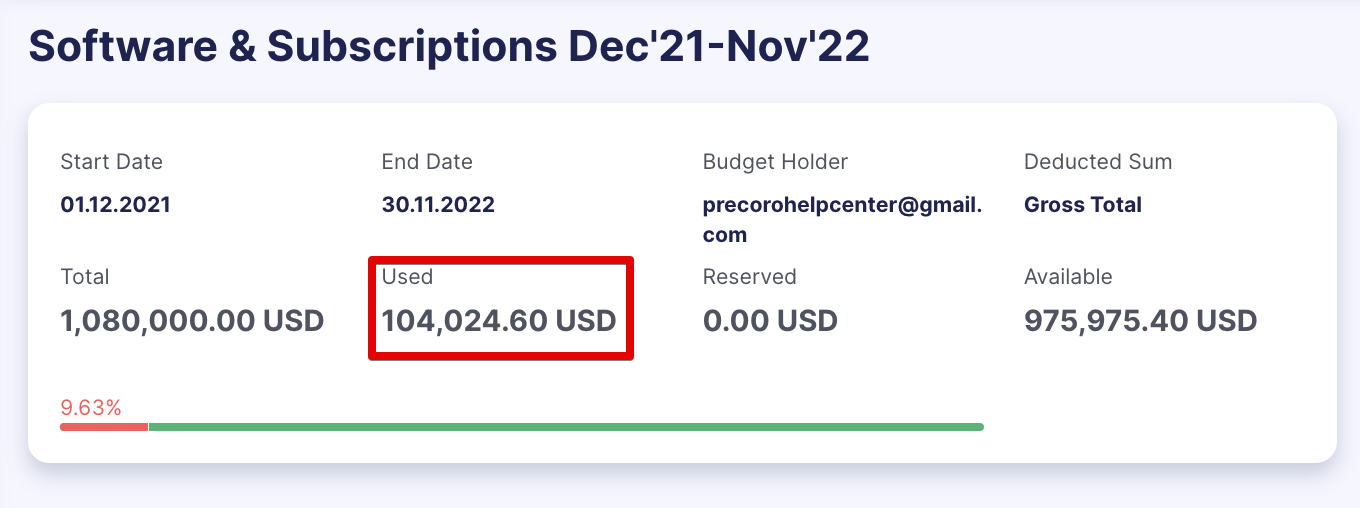Screen dimensions: 1360x508
Task: Click the 01.12.2021 start date value
Action: point(115,205)
